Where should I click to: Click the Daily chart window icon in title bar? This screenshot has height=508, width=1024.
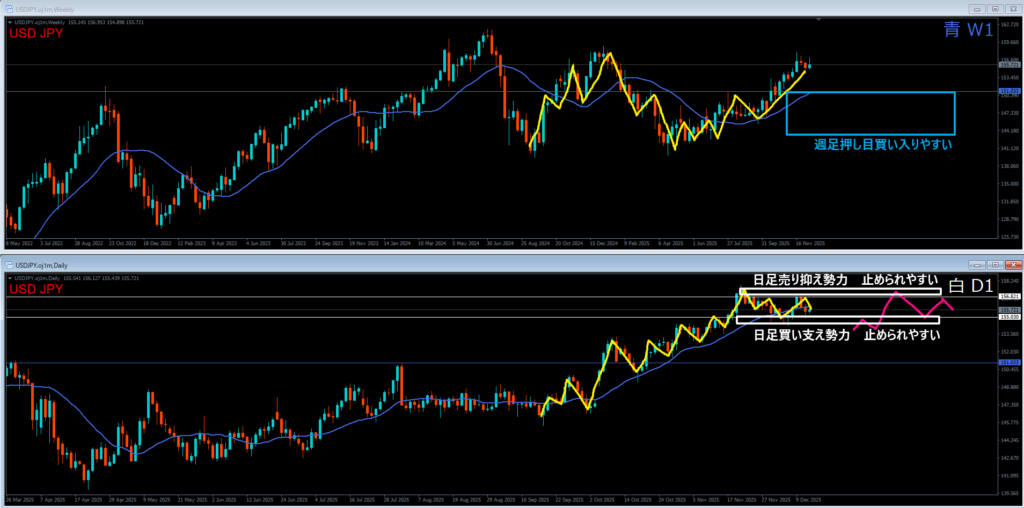[x=9, y=265]
